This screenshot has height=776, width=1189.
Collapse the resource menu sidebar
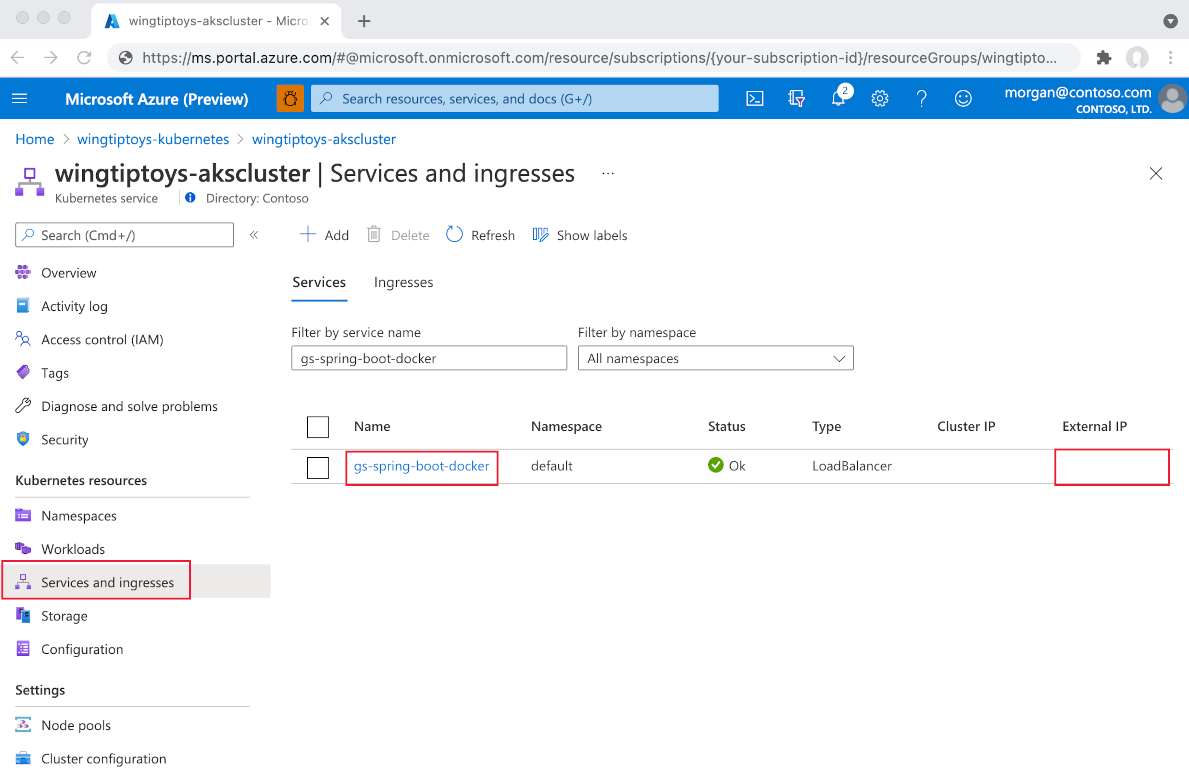254,234
